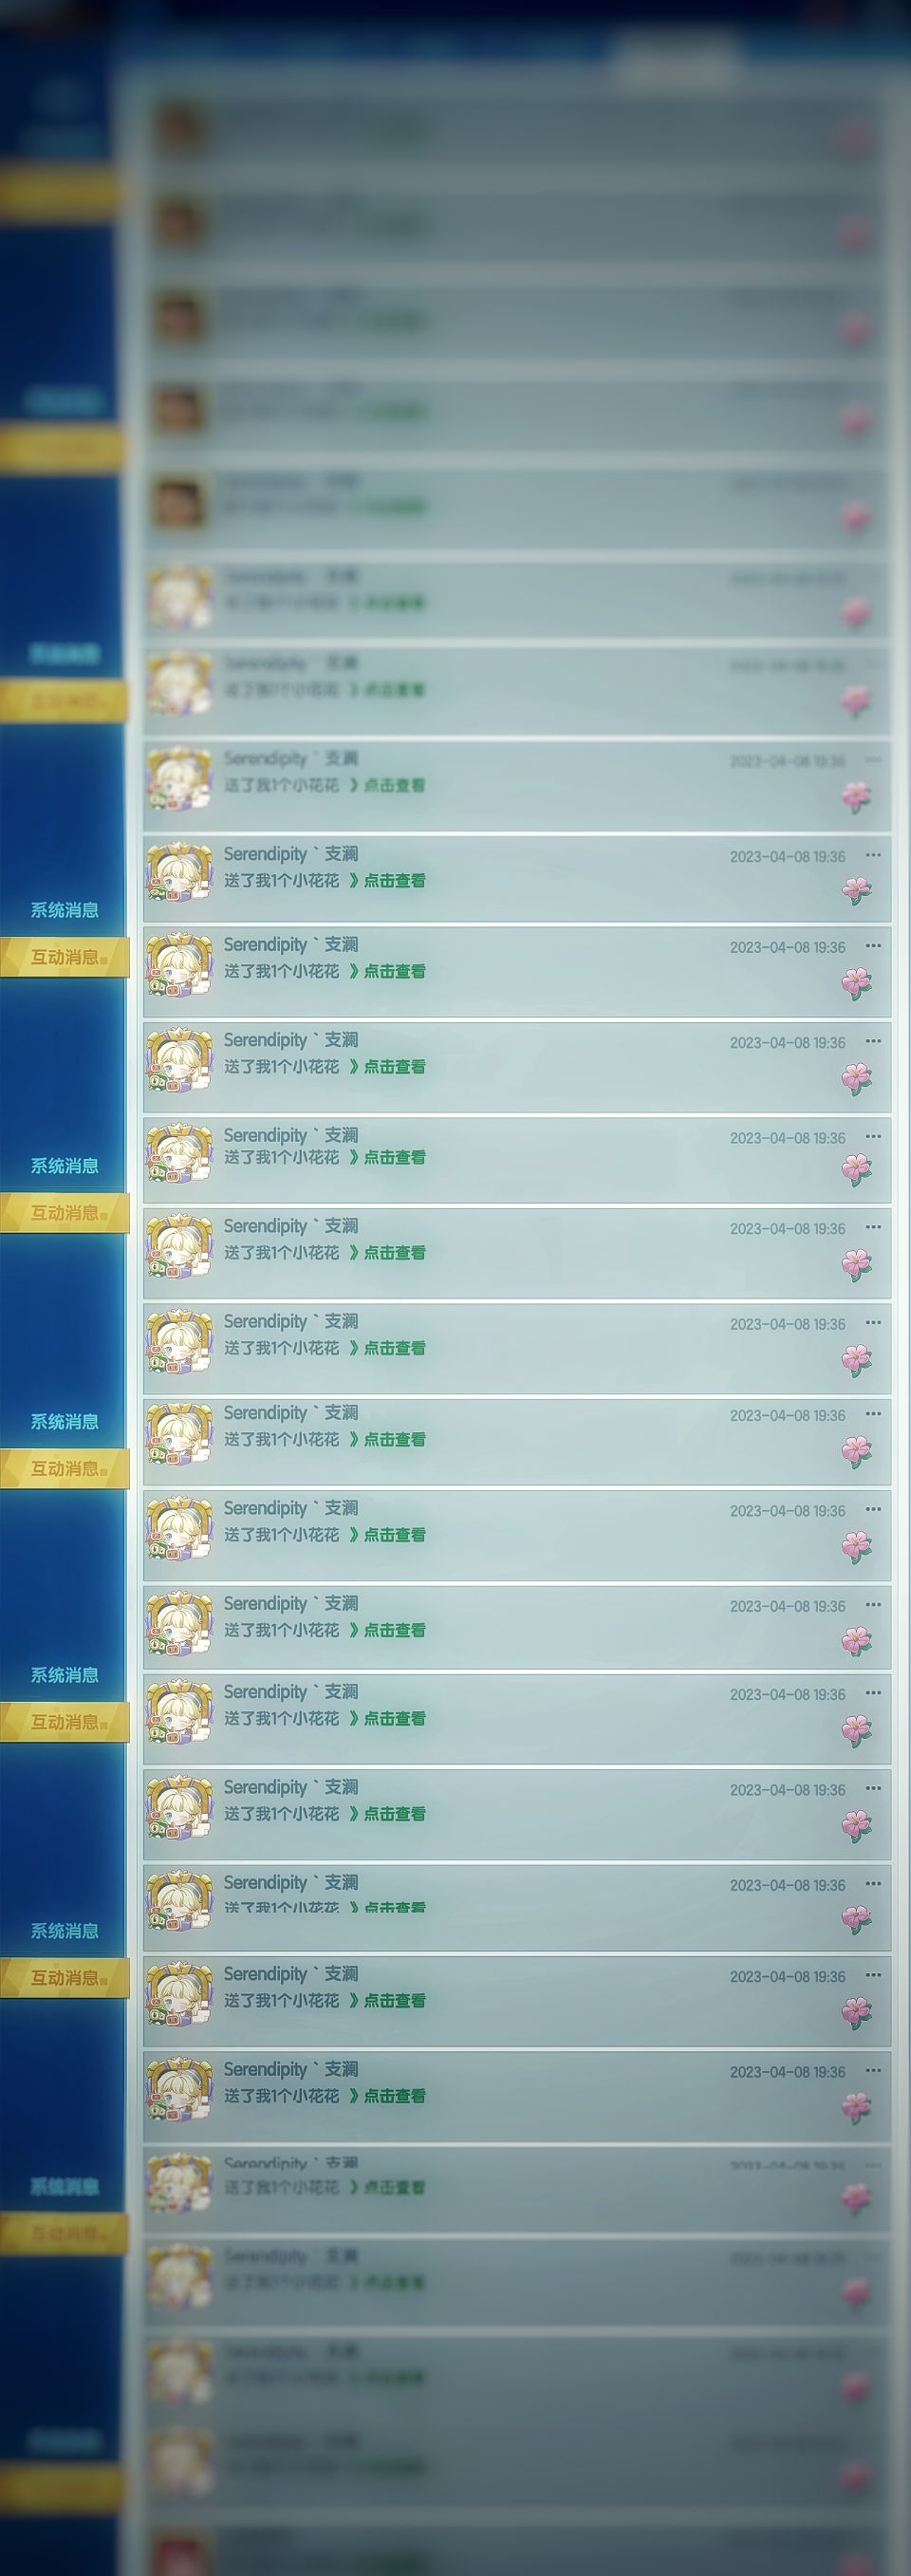Select the lowest sharp 互动消息 sidebar tab

click(64, 1978)
